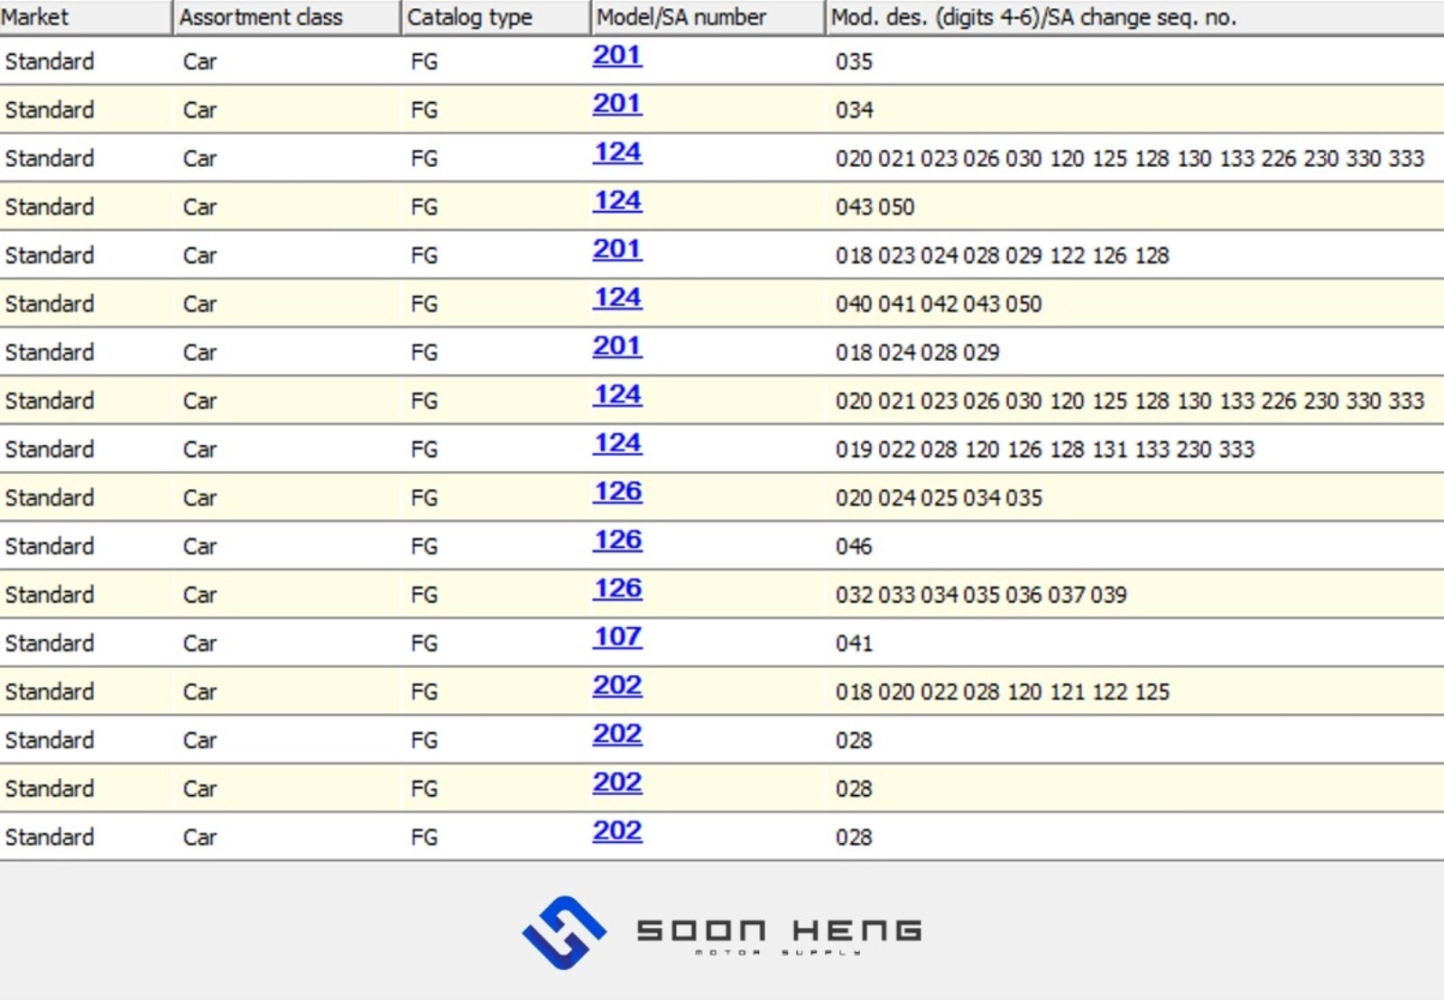Follow the 126 link in the 046 row
Viewport: 1444px width, 1000px height.
[617, 540]
